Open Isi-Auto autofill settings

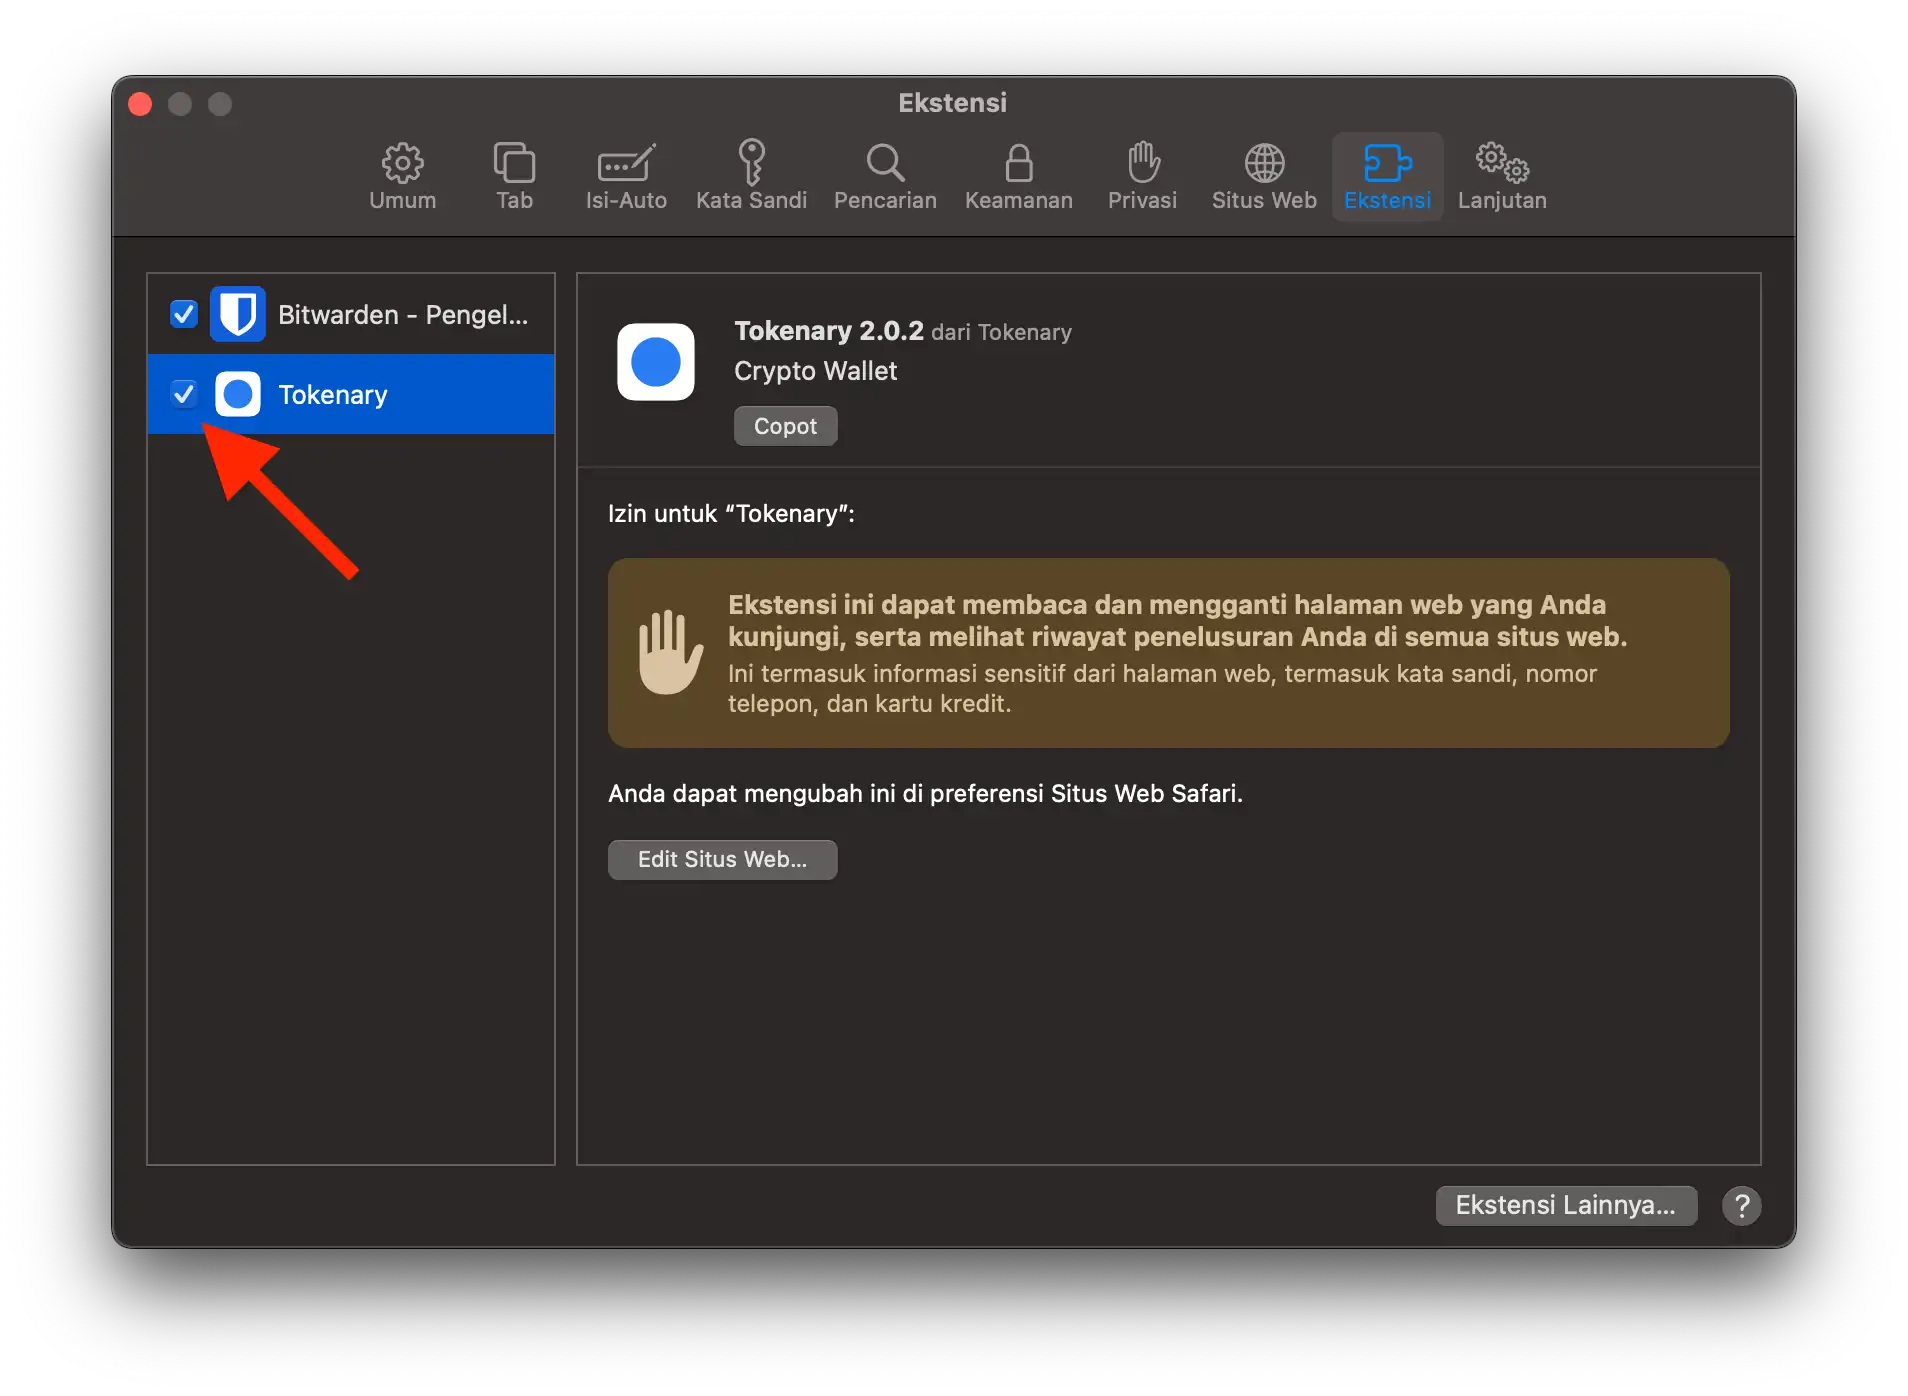tap(626, 176)
